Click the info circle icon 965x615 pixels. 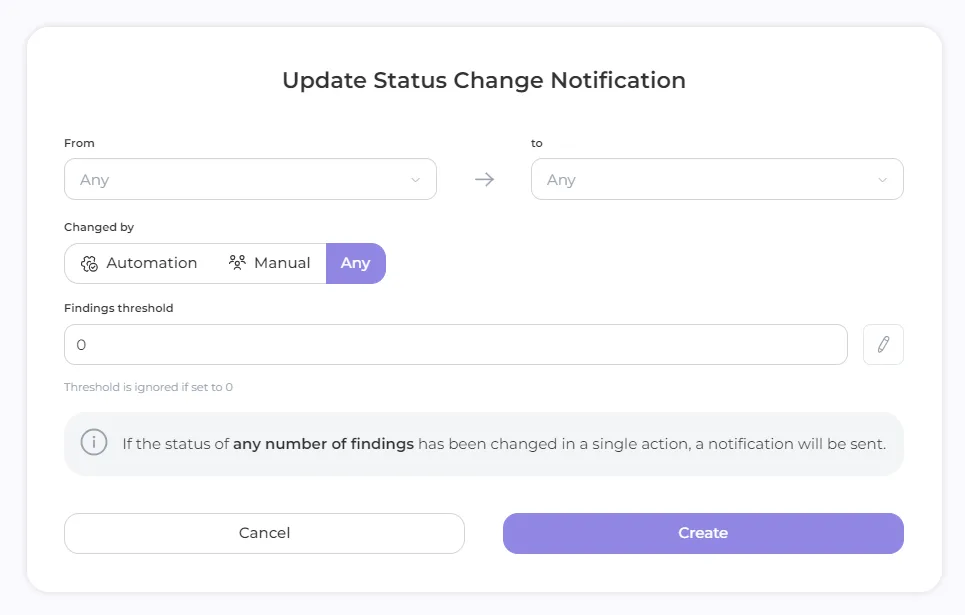(x=94, y=443)
